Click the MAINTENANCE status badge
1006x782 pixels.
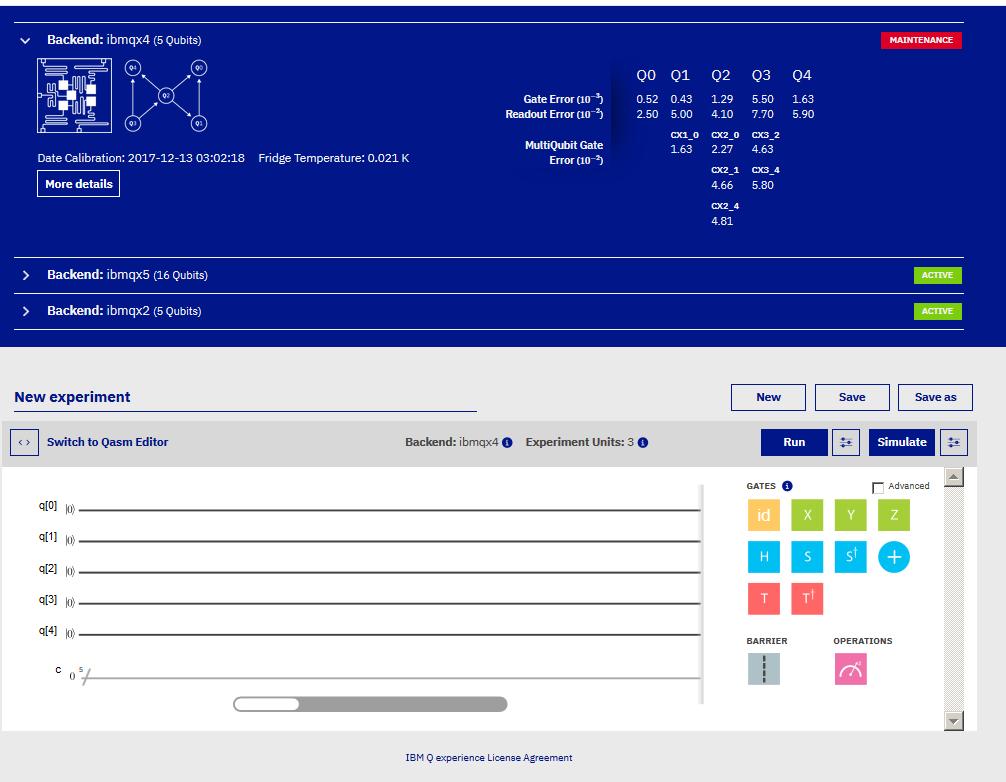coord(921,40)
